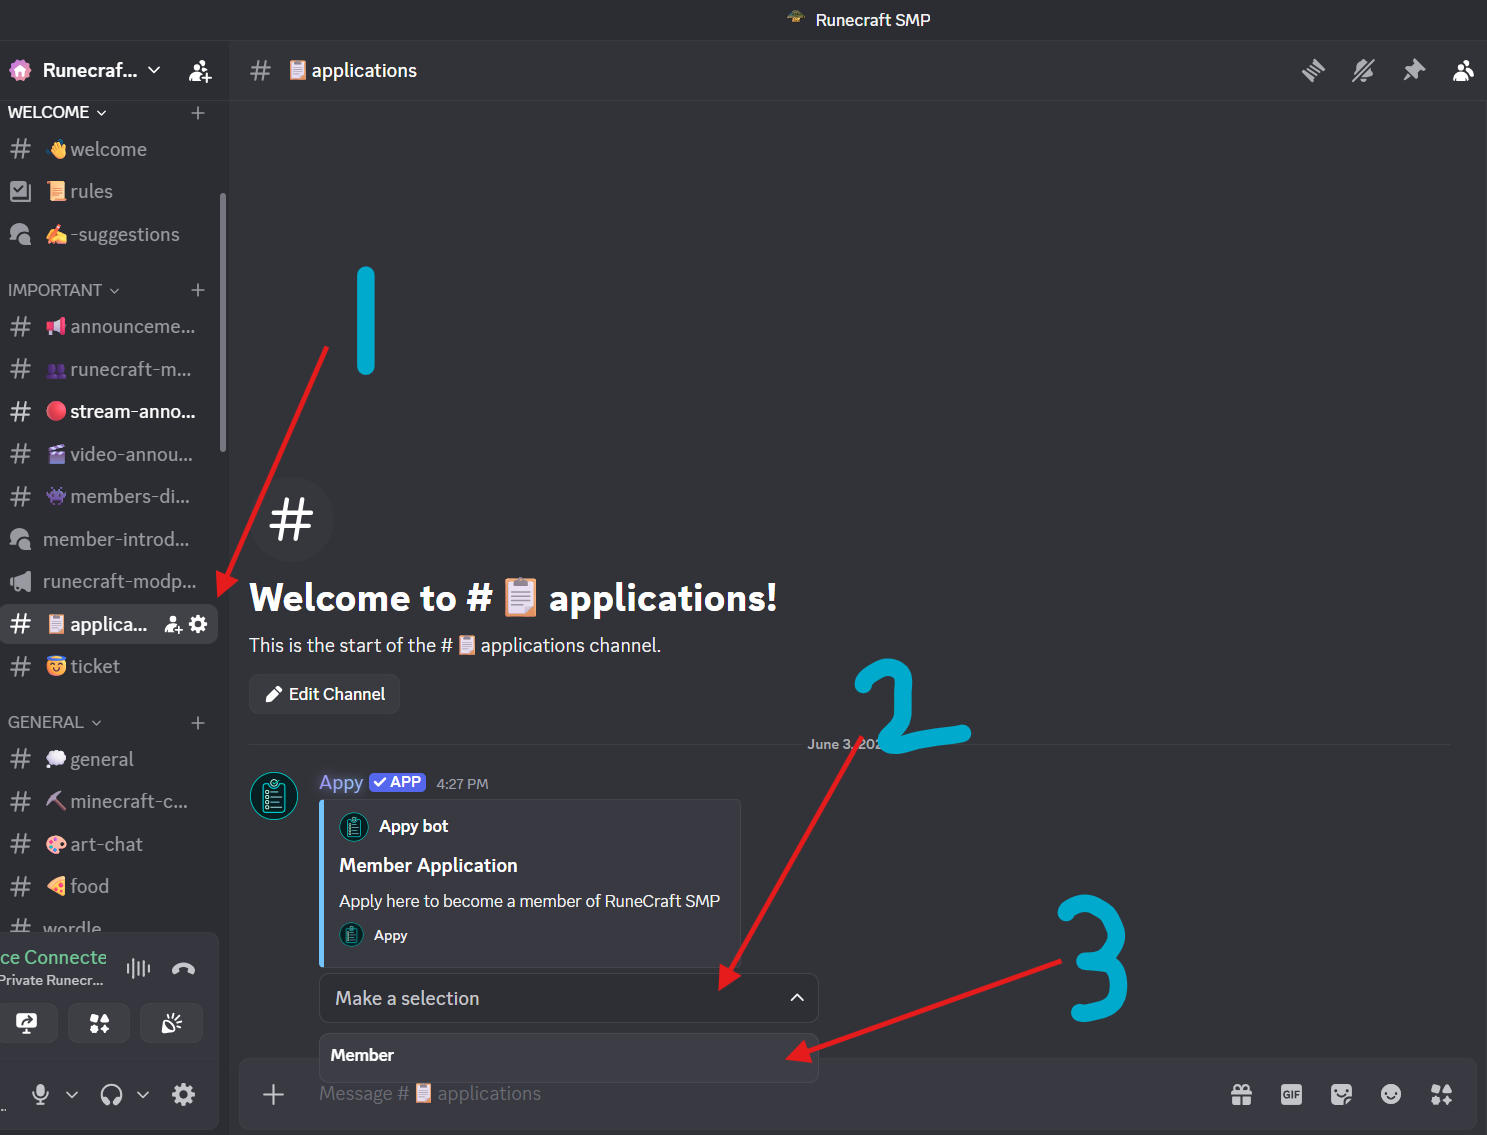Show pinned messages pin icon

(1413, 70)
